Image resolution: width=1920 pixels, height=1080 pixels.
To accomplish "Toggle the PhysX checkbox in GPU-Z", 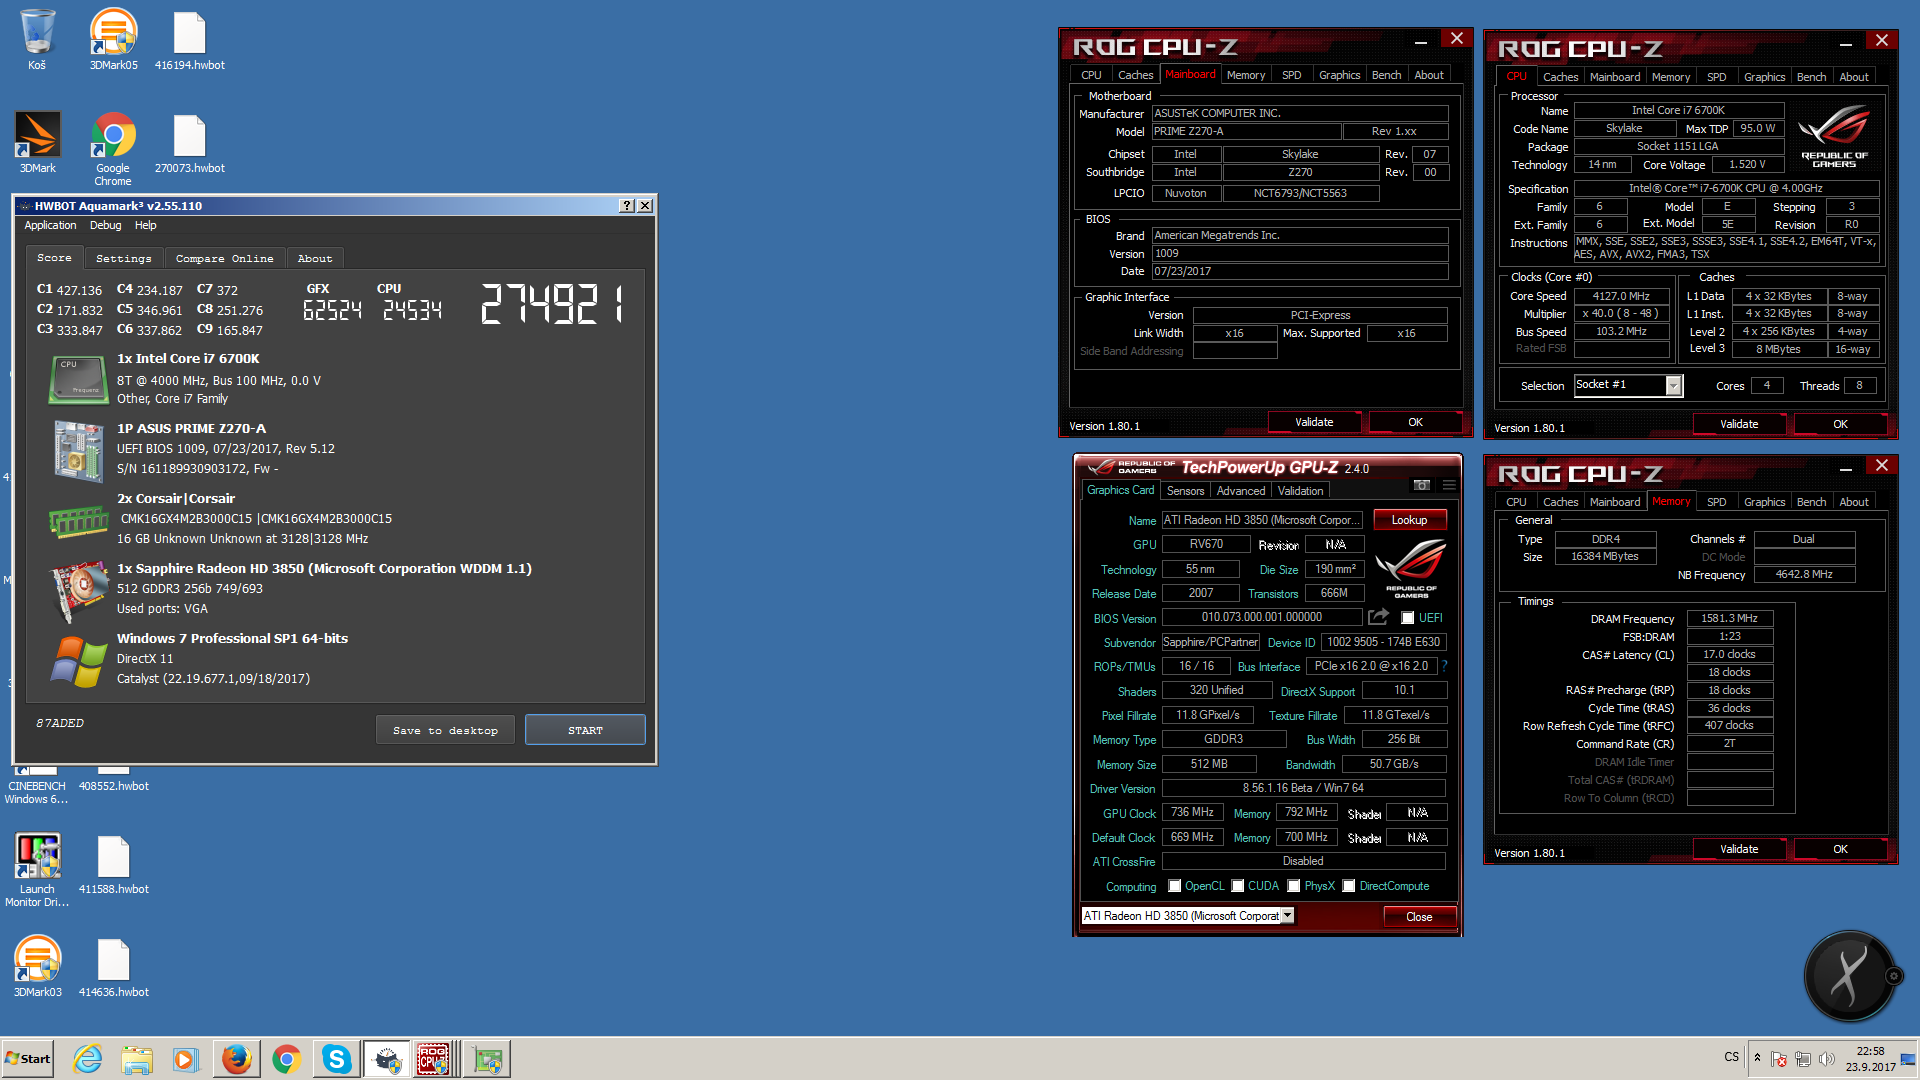I will (1294, 886).
